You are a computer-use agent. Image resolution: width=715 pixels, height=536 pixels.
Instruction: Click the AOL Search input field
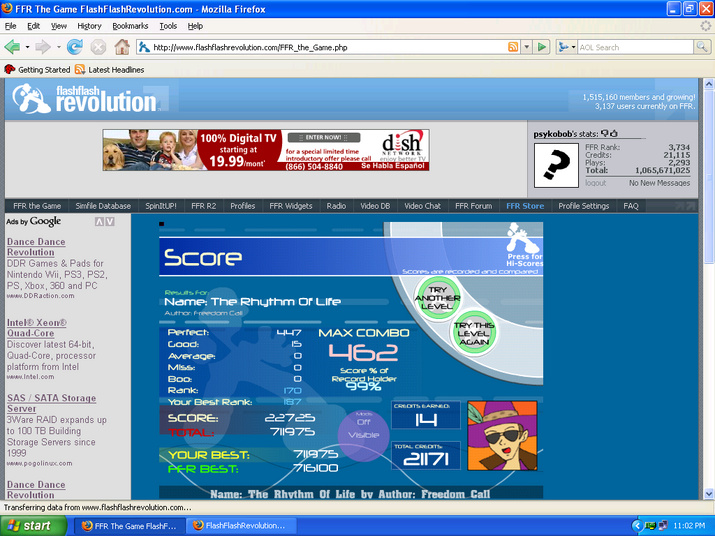point(635,47)
